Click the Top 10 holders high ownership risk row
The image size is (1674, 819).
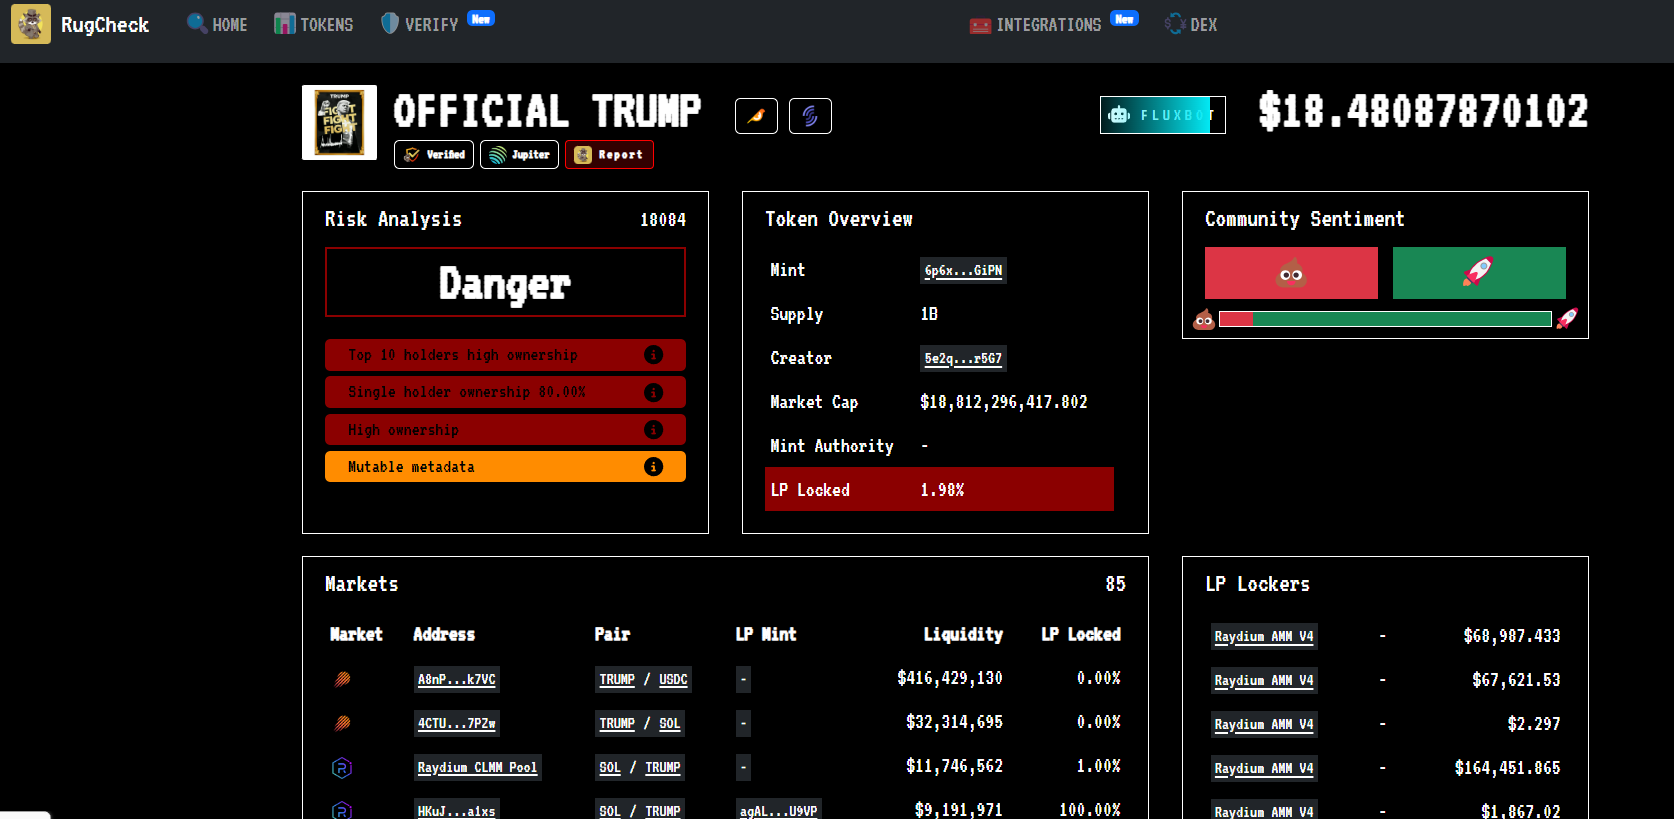(x=505, y=355)
